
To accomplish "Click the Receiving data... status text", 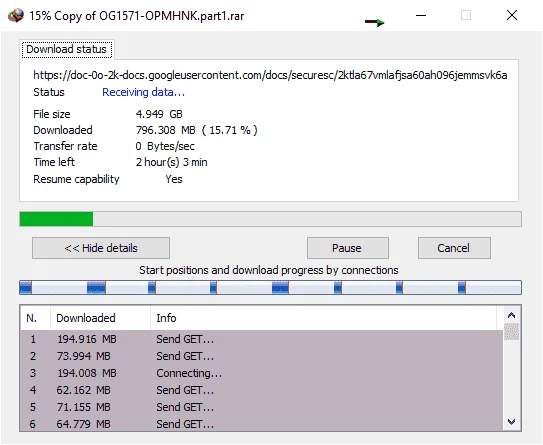I will point(143,92).
